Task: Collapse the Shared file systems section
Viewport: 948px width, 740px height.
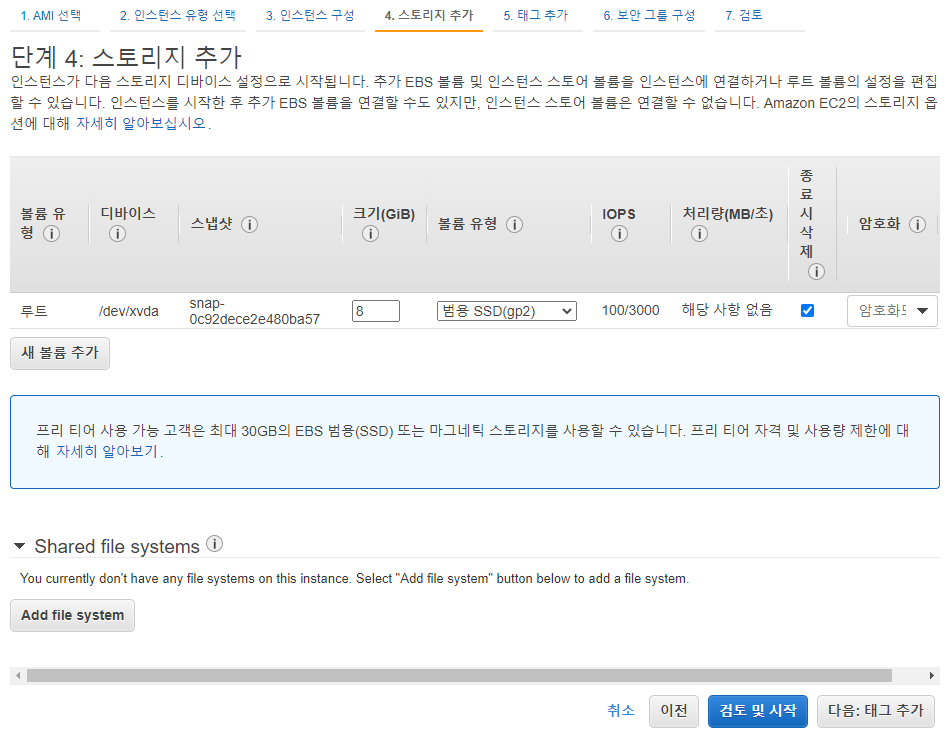Action: pos(19,546)
